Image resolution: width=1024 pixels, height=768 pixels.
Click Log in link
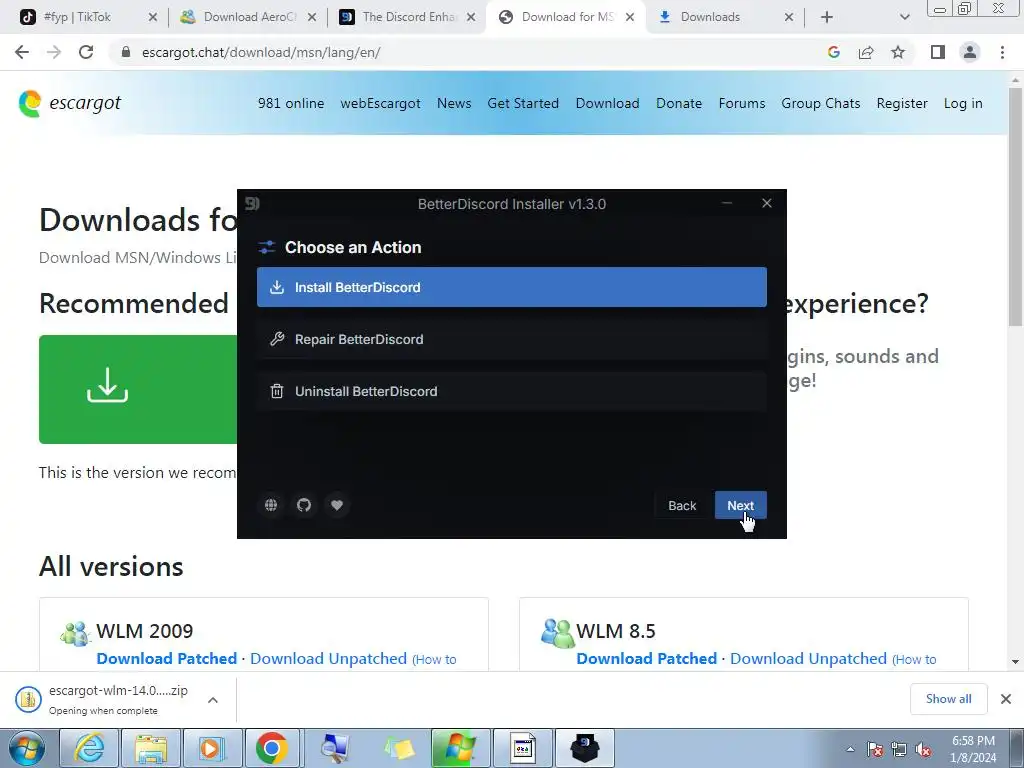tap(963, 103)
